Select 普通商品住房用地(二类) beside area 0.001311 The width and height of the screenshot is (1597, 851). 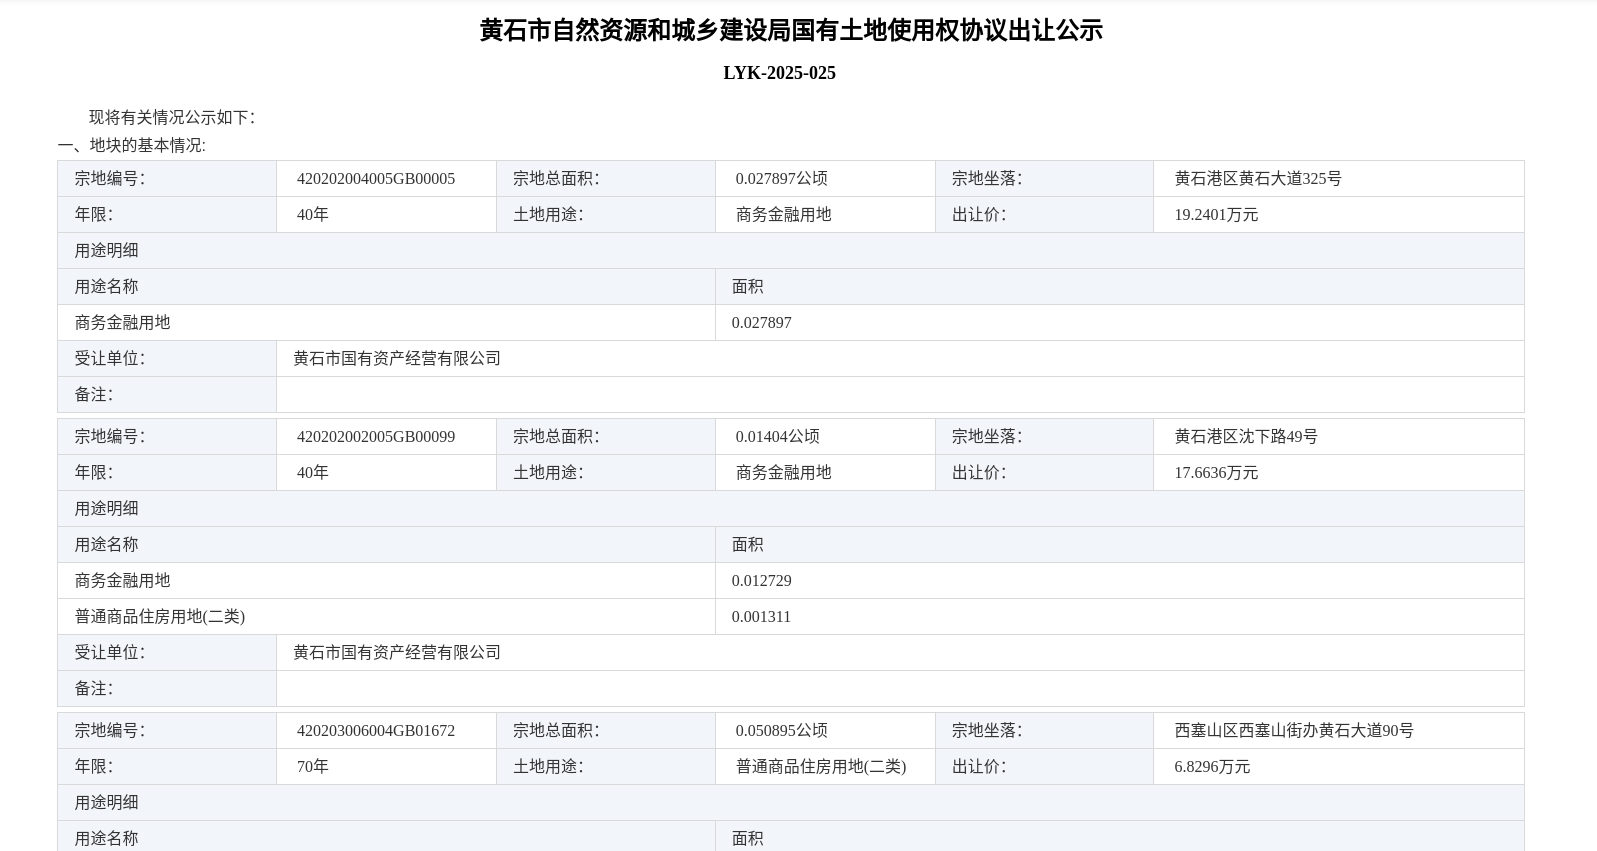click(159, 617)
